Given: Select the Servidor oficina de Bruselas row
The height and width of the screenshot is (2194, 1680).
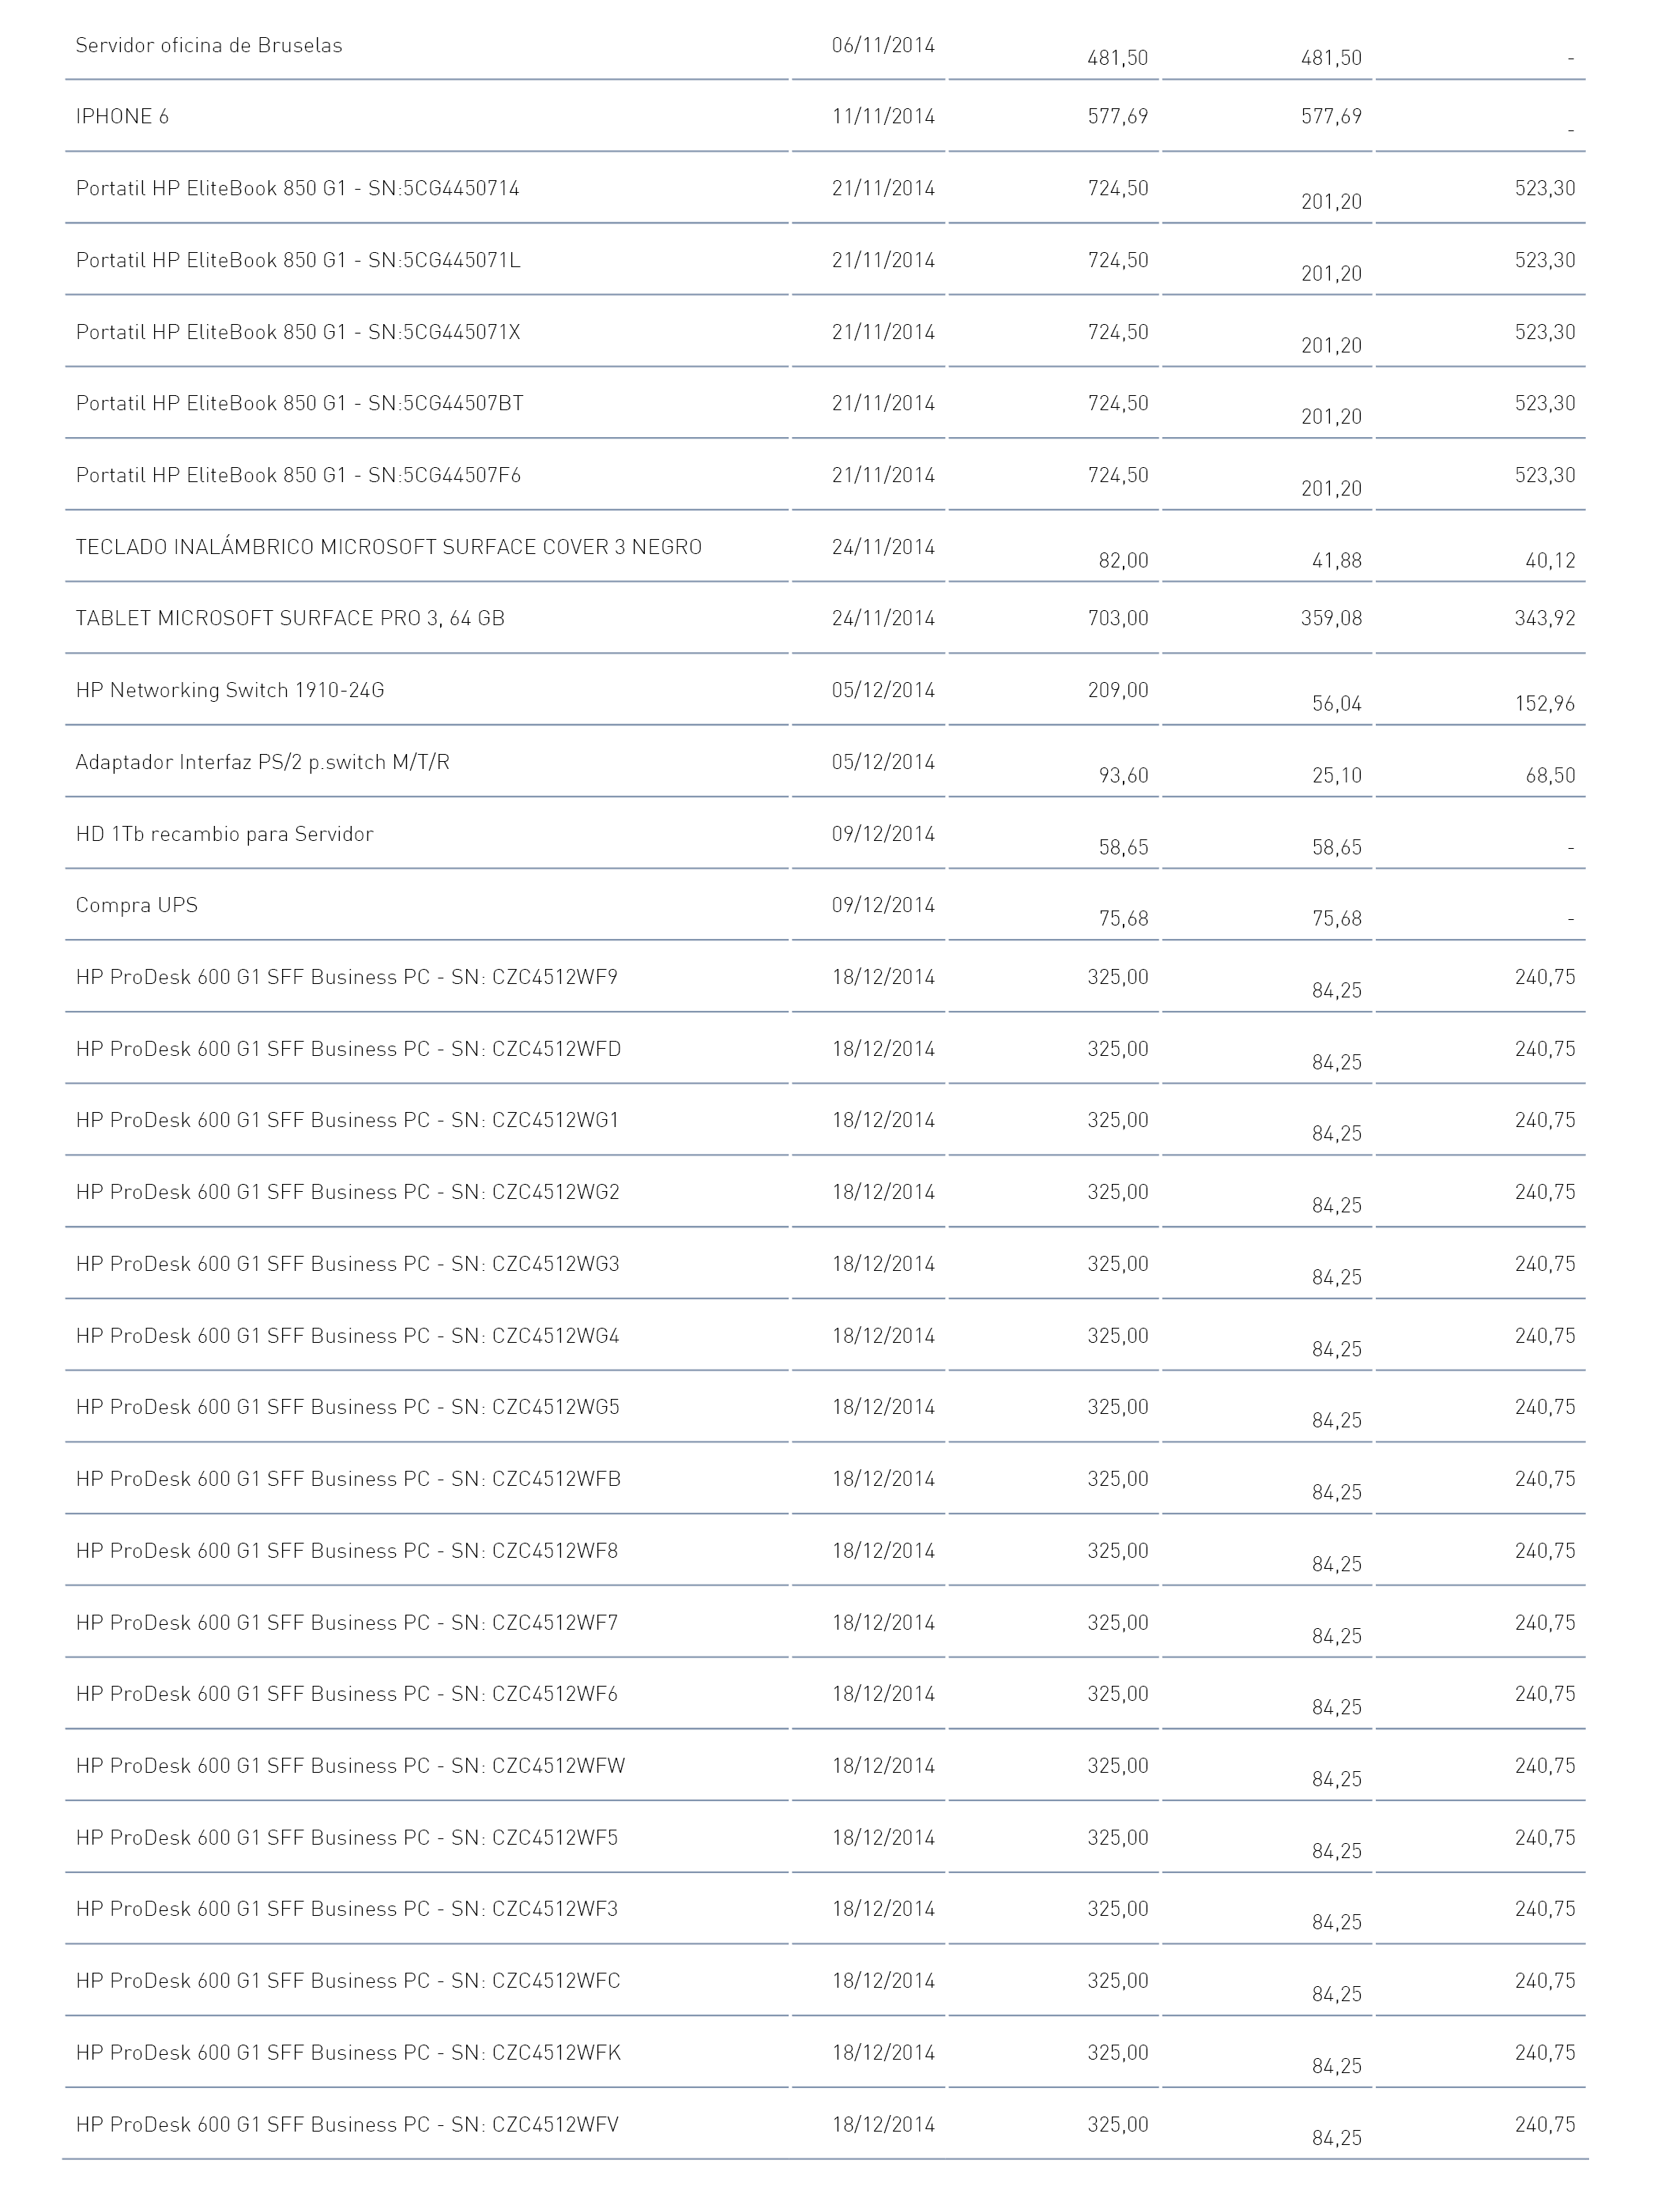Looking at the screenshot, I should [825, 46].
